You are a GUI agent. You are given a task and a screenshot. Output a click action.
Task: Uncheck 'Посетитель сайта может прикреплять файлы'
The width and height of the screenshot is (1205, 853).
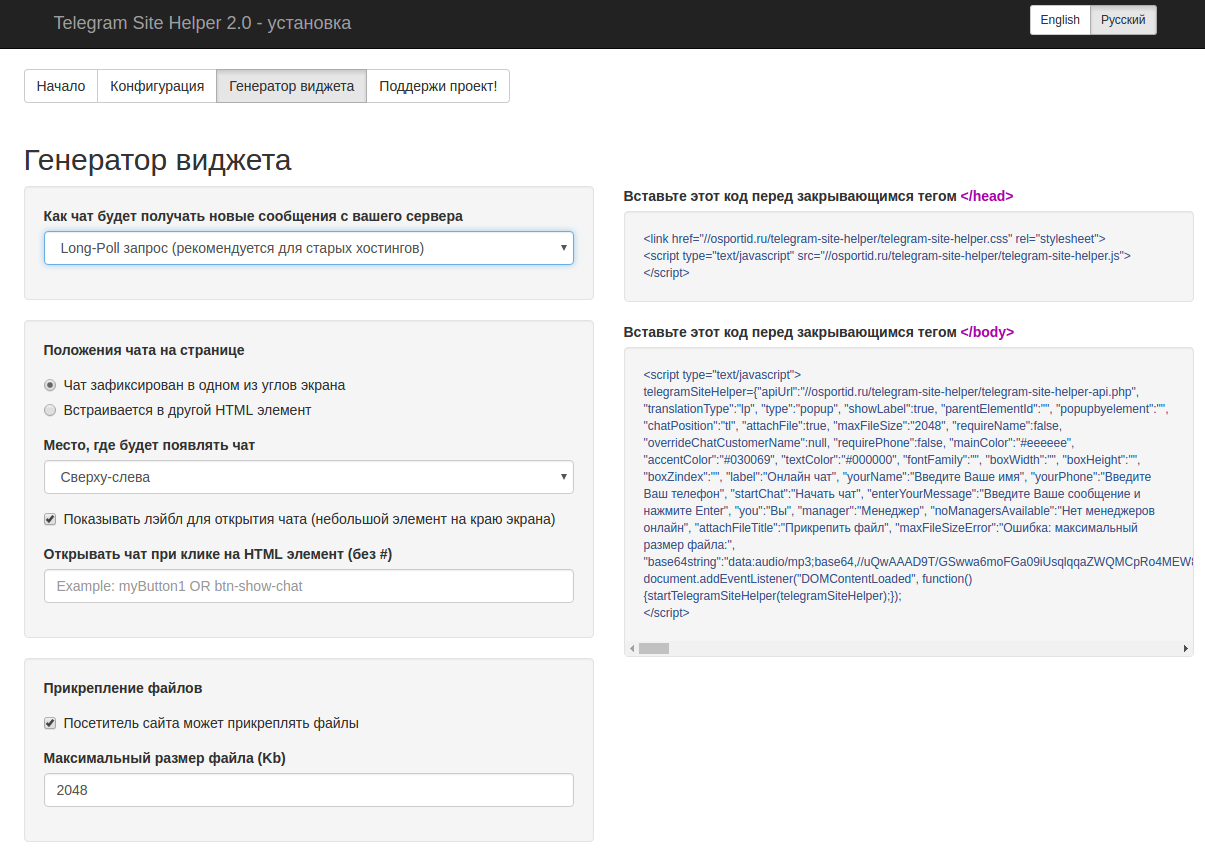click(50, 723)
